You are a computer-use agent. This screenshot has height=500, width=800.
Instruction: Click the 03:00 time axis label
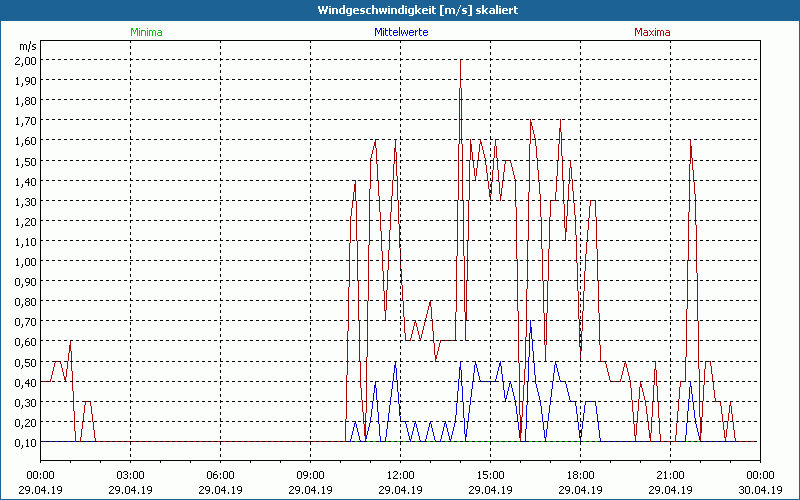pyautogui.click(x=130, y=475)
